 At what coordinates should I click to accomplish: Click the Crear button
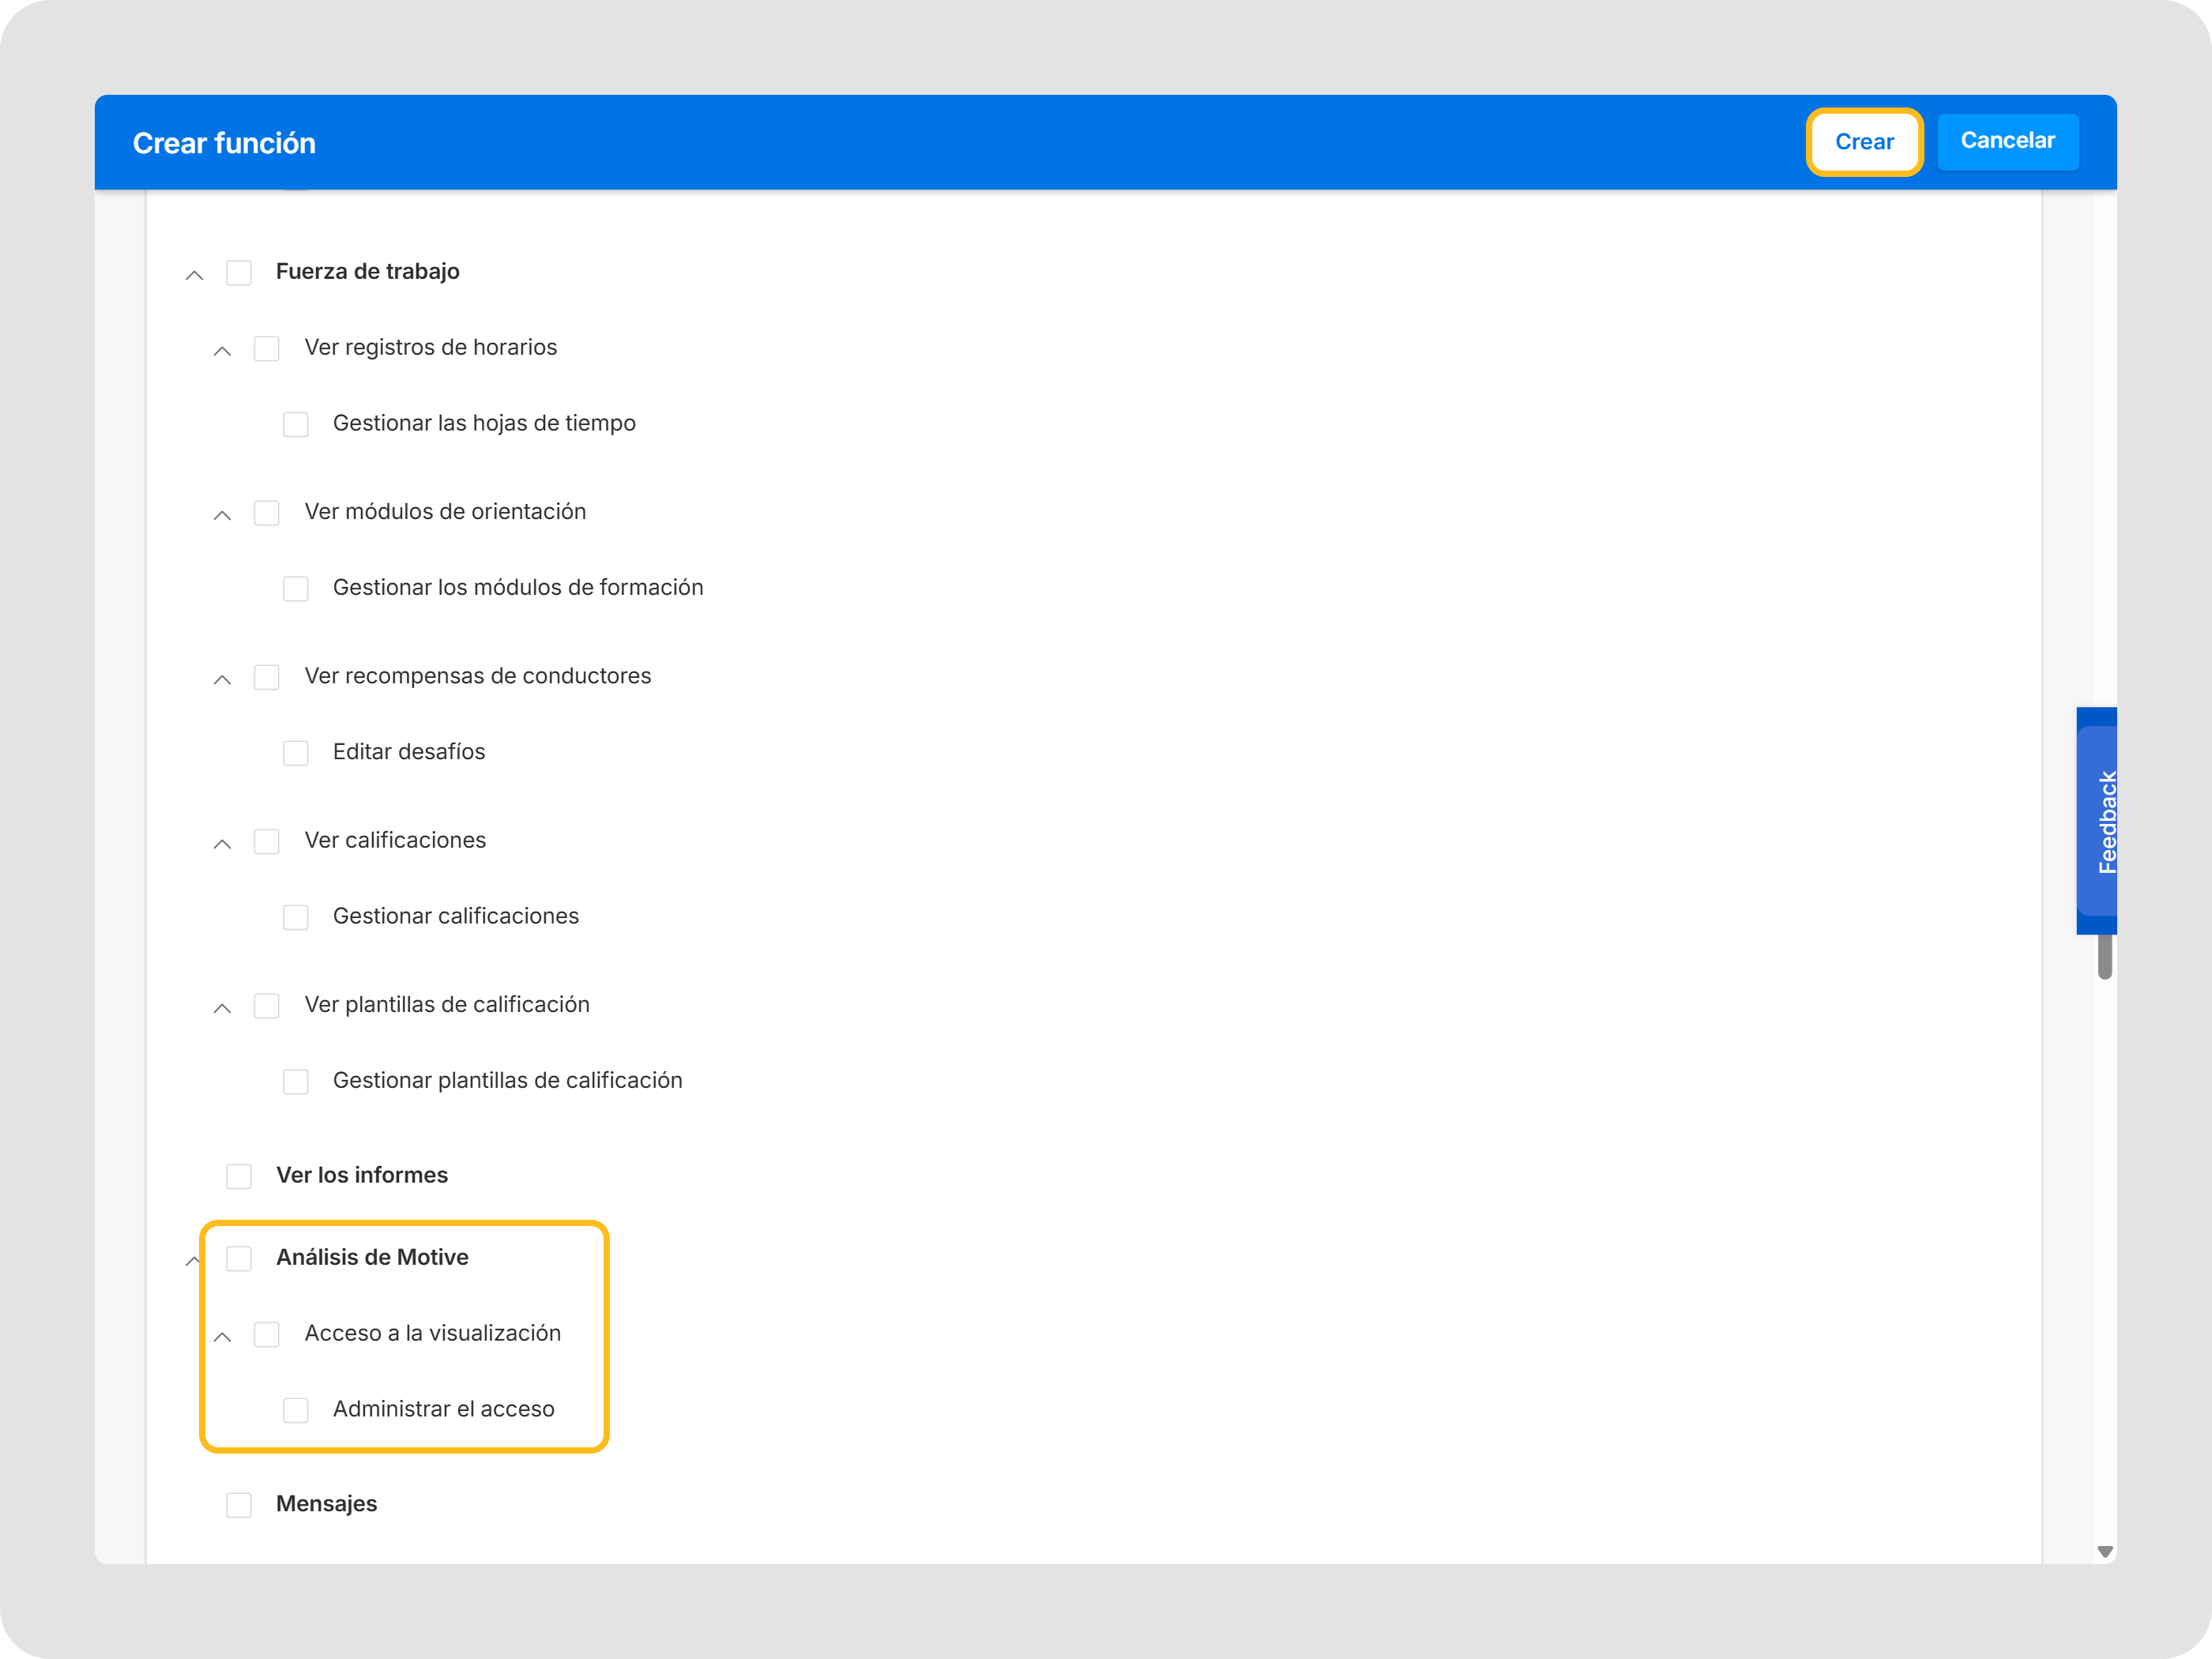(1864, 142)
